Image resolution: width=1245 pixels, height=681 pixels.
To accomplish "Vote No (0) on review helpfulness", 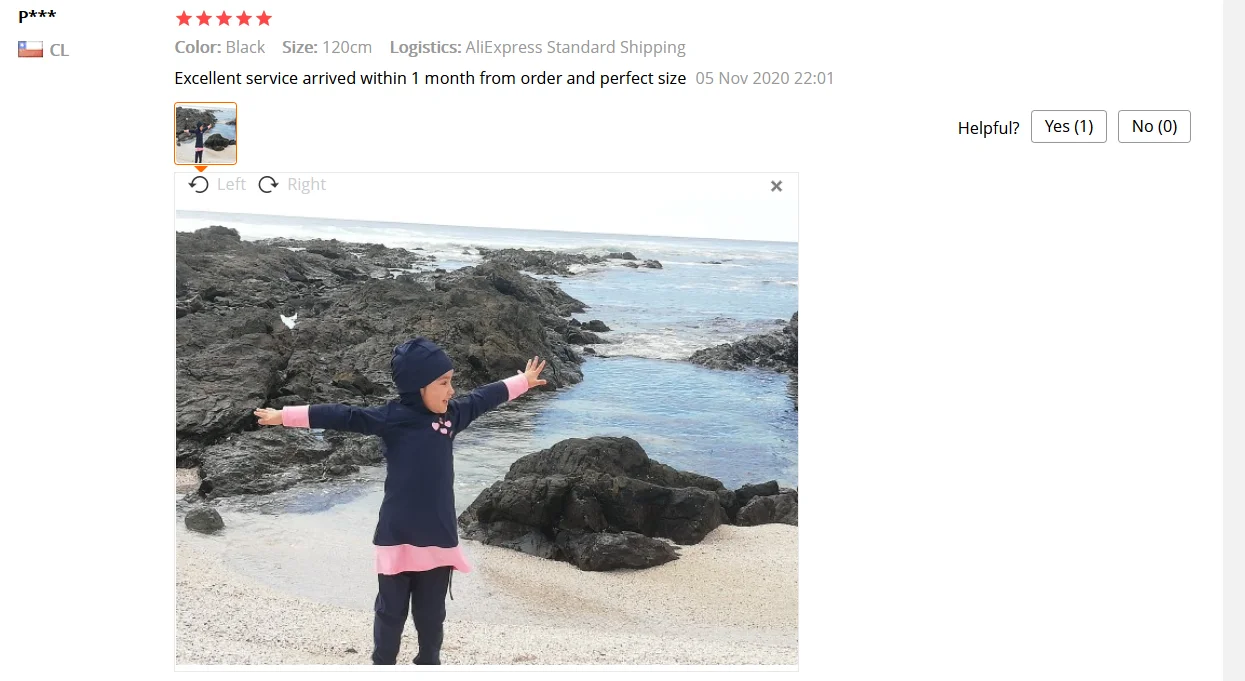I will pyautogui.click(x=1154, y=126).
